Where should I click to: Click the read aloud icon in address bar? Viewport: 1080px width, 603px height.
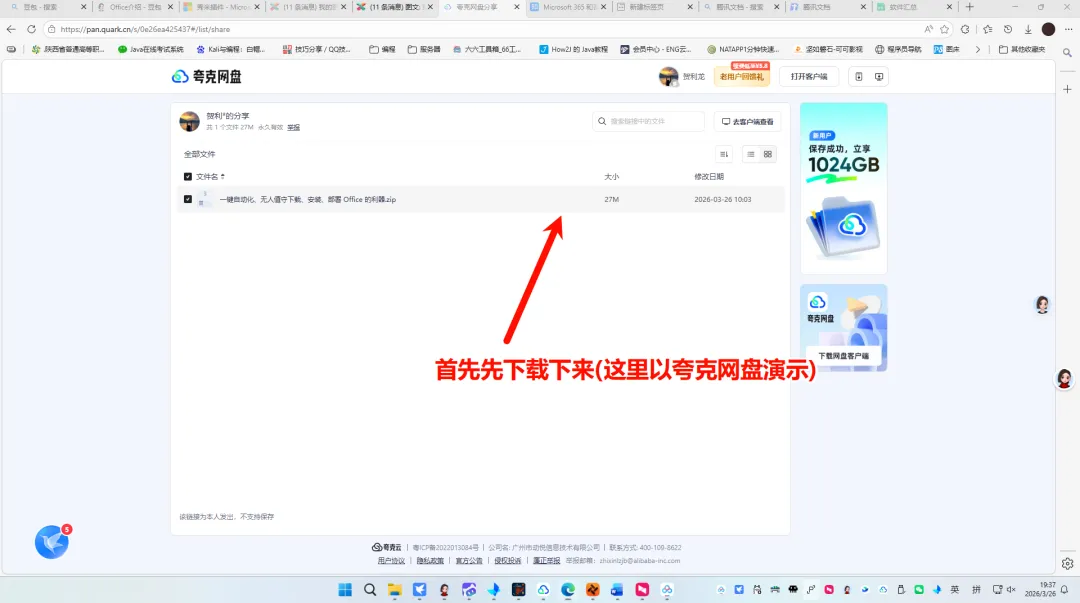click(928, 29)
